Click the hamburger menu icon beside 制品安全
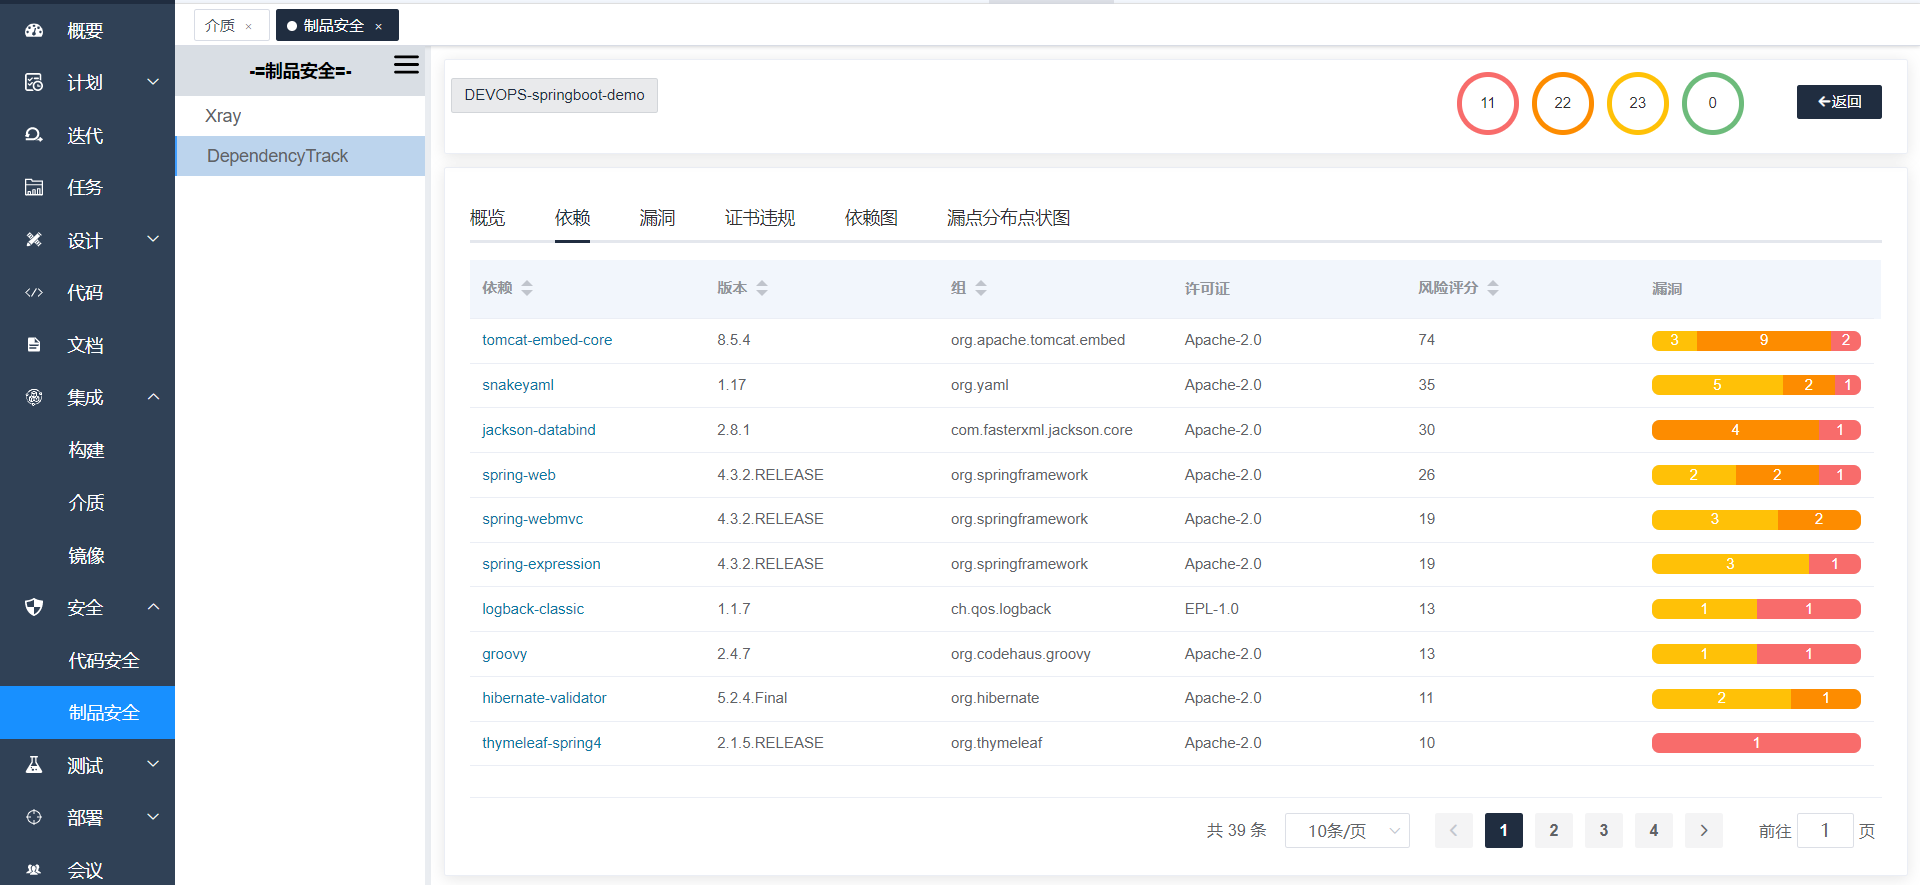 click(x=406, y=65)
